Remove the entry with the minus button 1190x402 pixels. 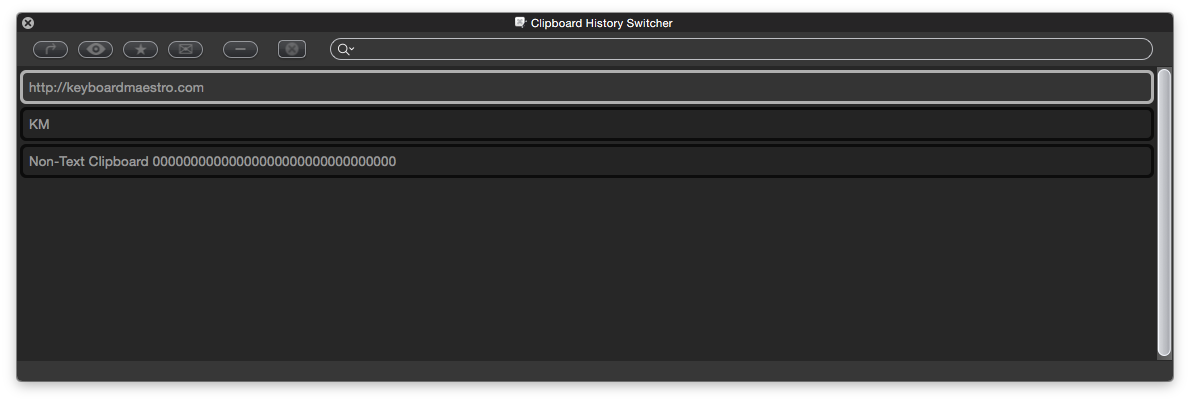[241, 49]
